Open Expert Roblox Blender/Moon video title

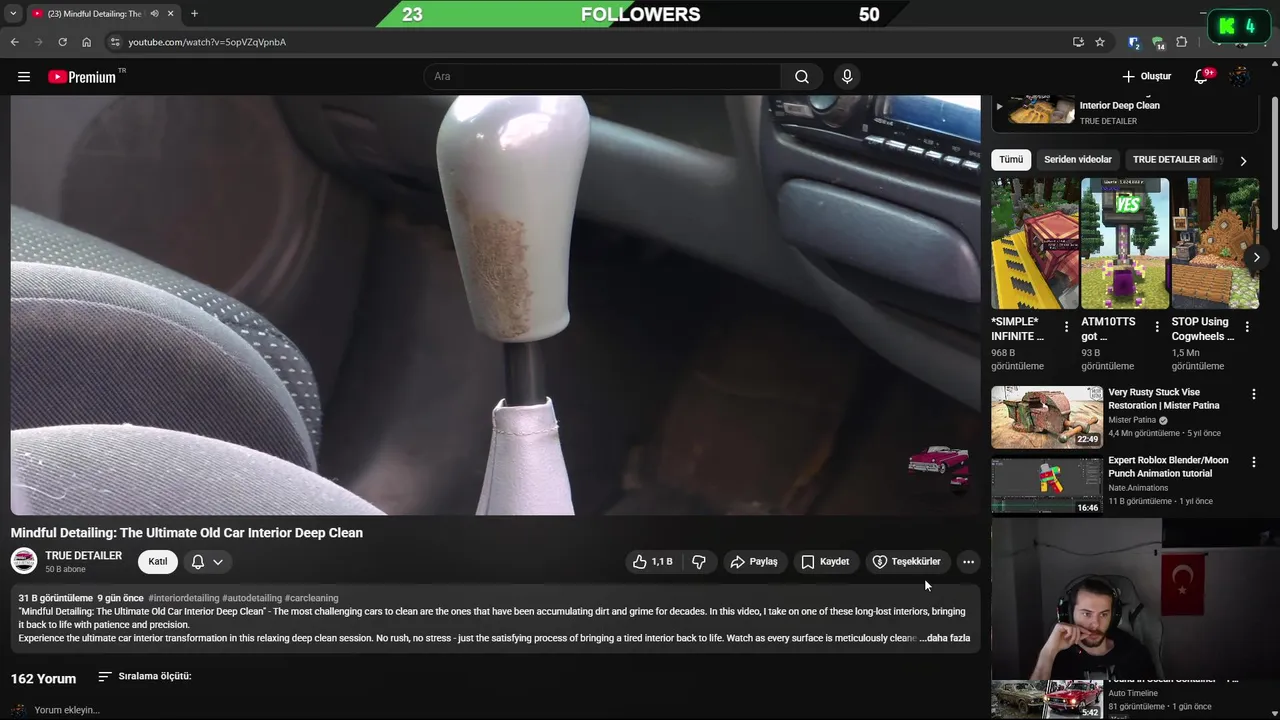1168,467
